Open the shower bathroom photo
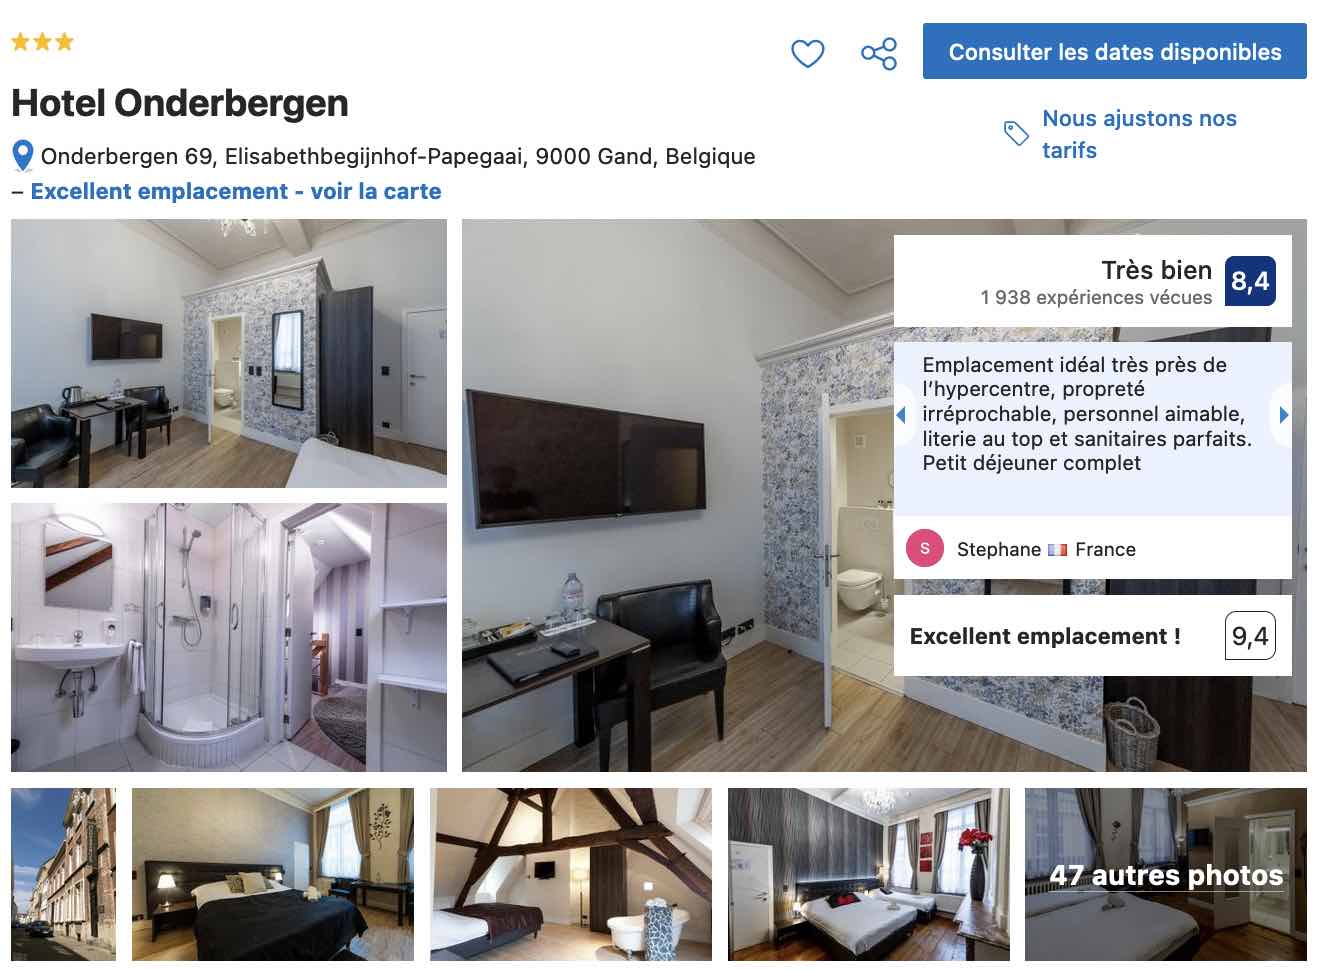The image size is (1318, 970). coord(229,637)
